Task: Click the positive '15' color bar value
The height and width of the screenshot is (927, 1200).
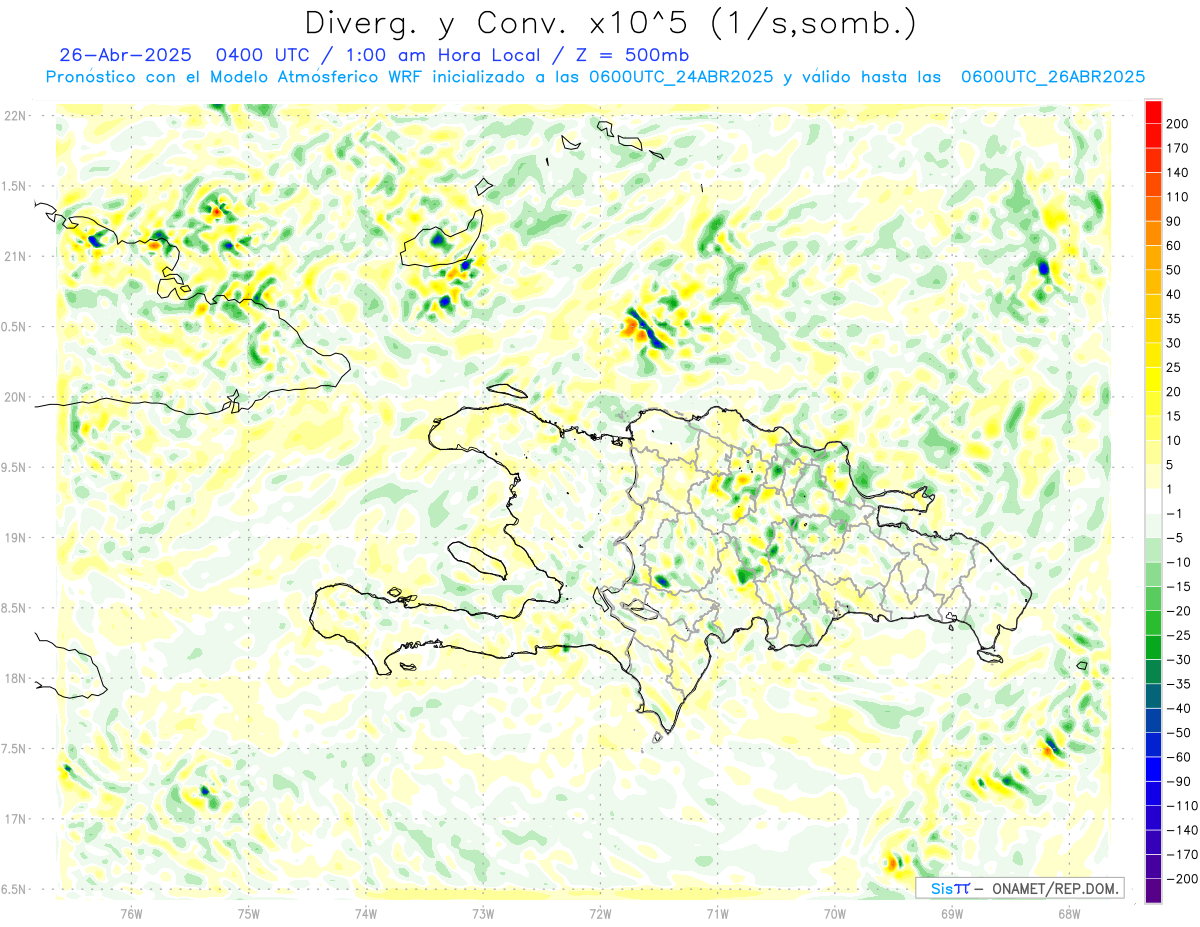Action: tap(1175, 416)
